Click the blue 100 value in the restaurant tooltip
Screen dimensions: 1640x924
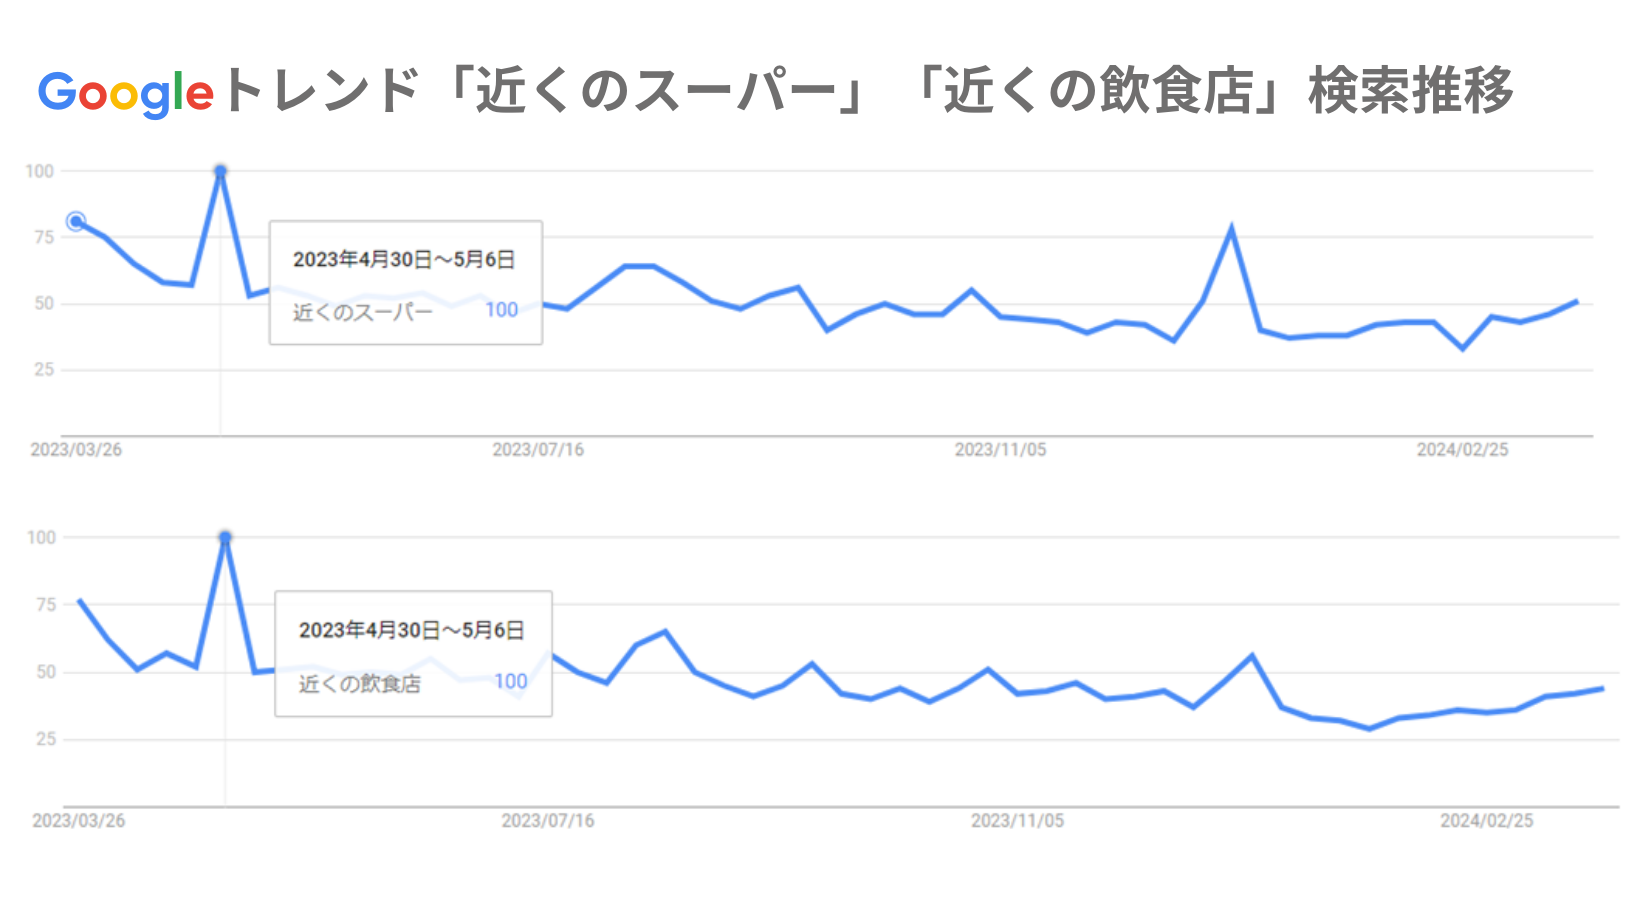point(510,682)
